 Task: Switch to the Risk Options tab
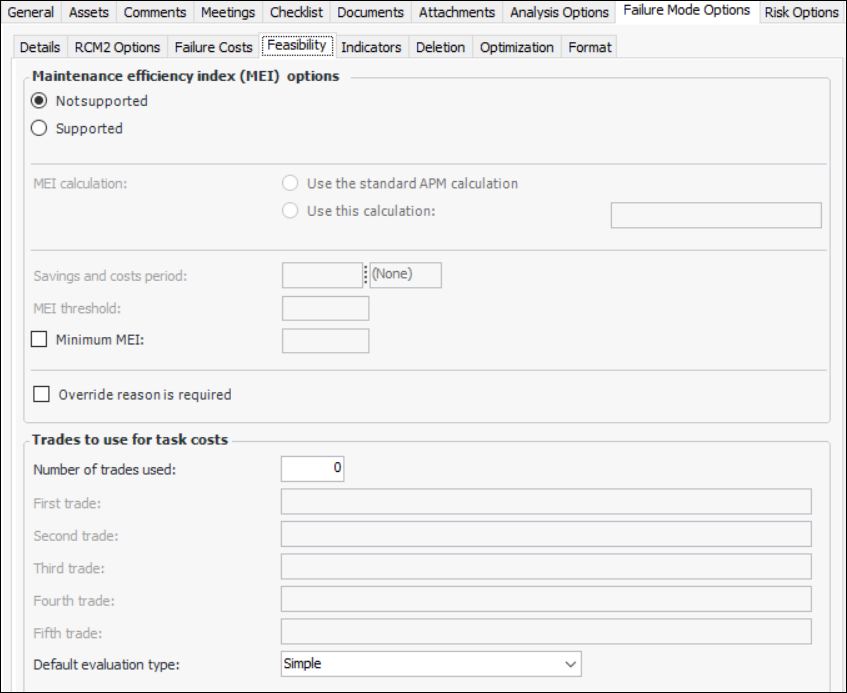801,12
